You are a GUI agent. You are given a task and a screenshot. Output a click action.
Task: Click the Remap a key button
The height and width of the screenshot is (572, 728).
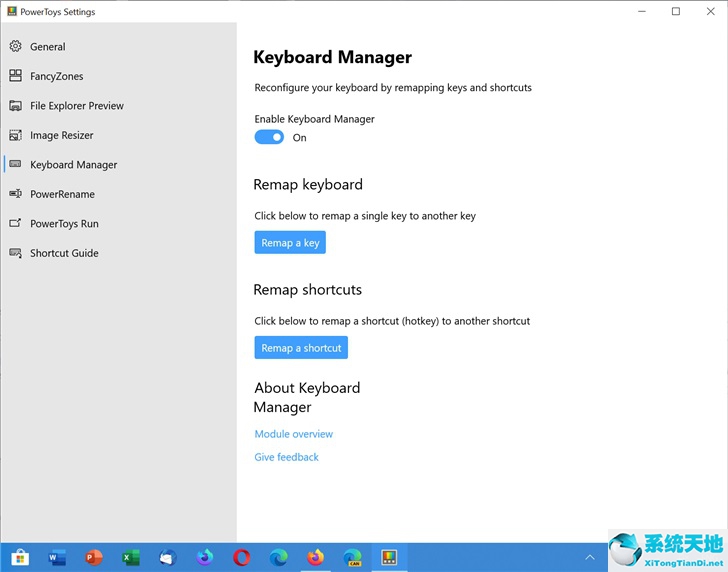click(290, 242)
